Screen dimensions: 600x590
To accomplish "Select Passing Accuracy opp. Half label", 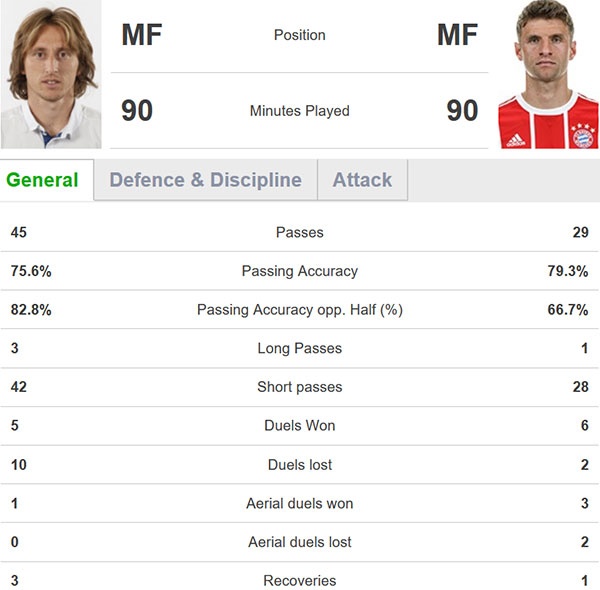I will click(300, 310).
